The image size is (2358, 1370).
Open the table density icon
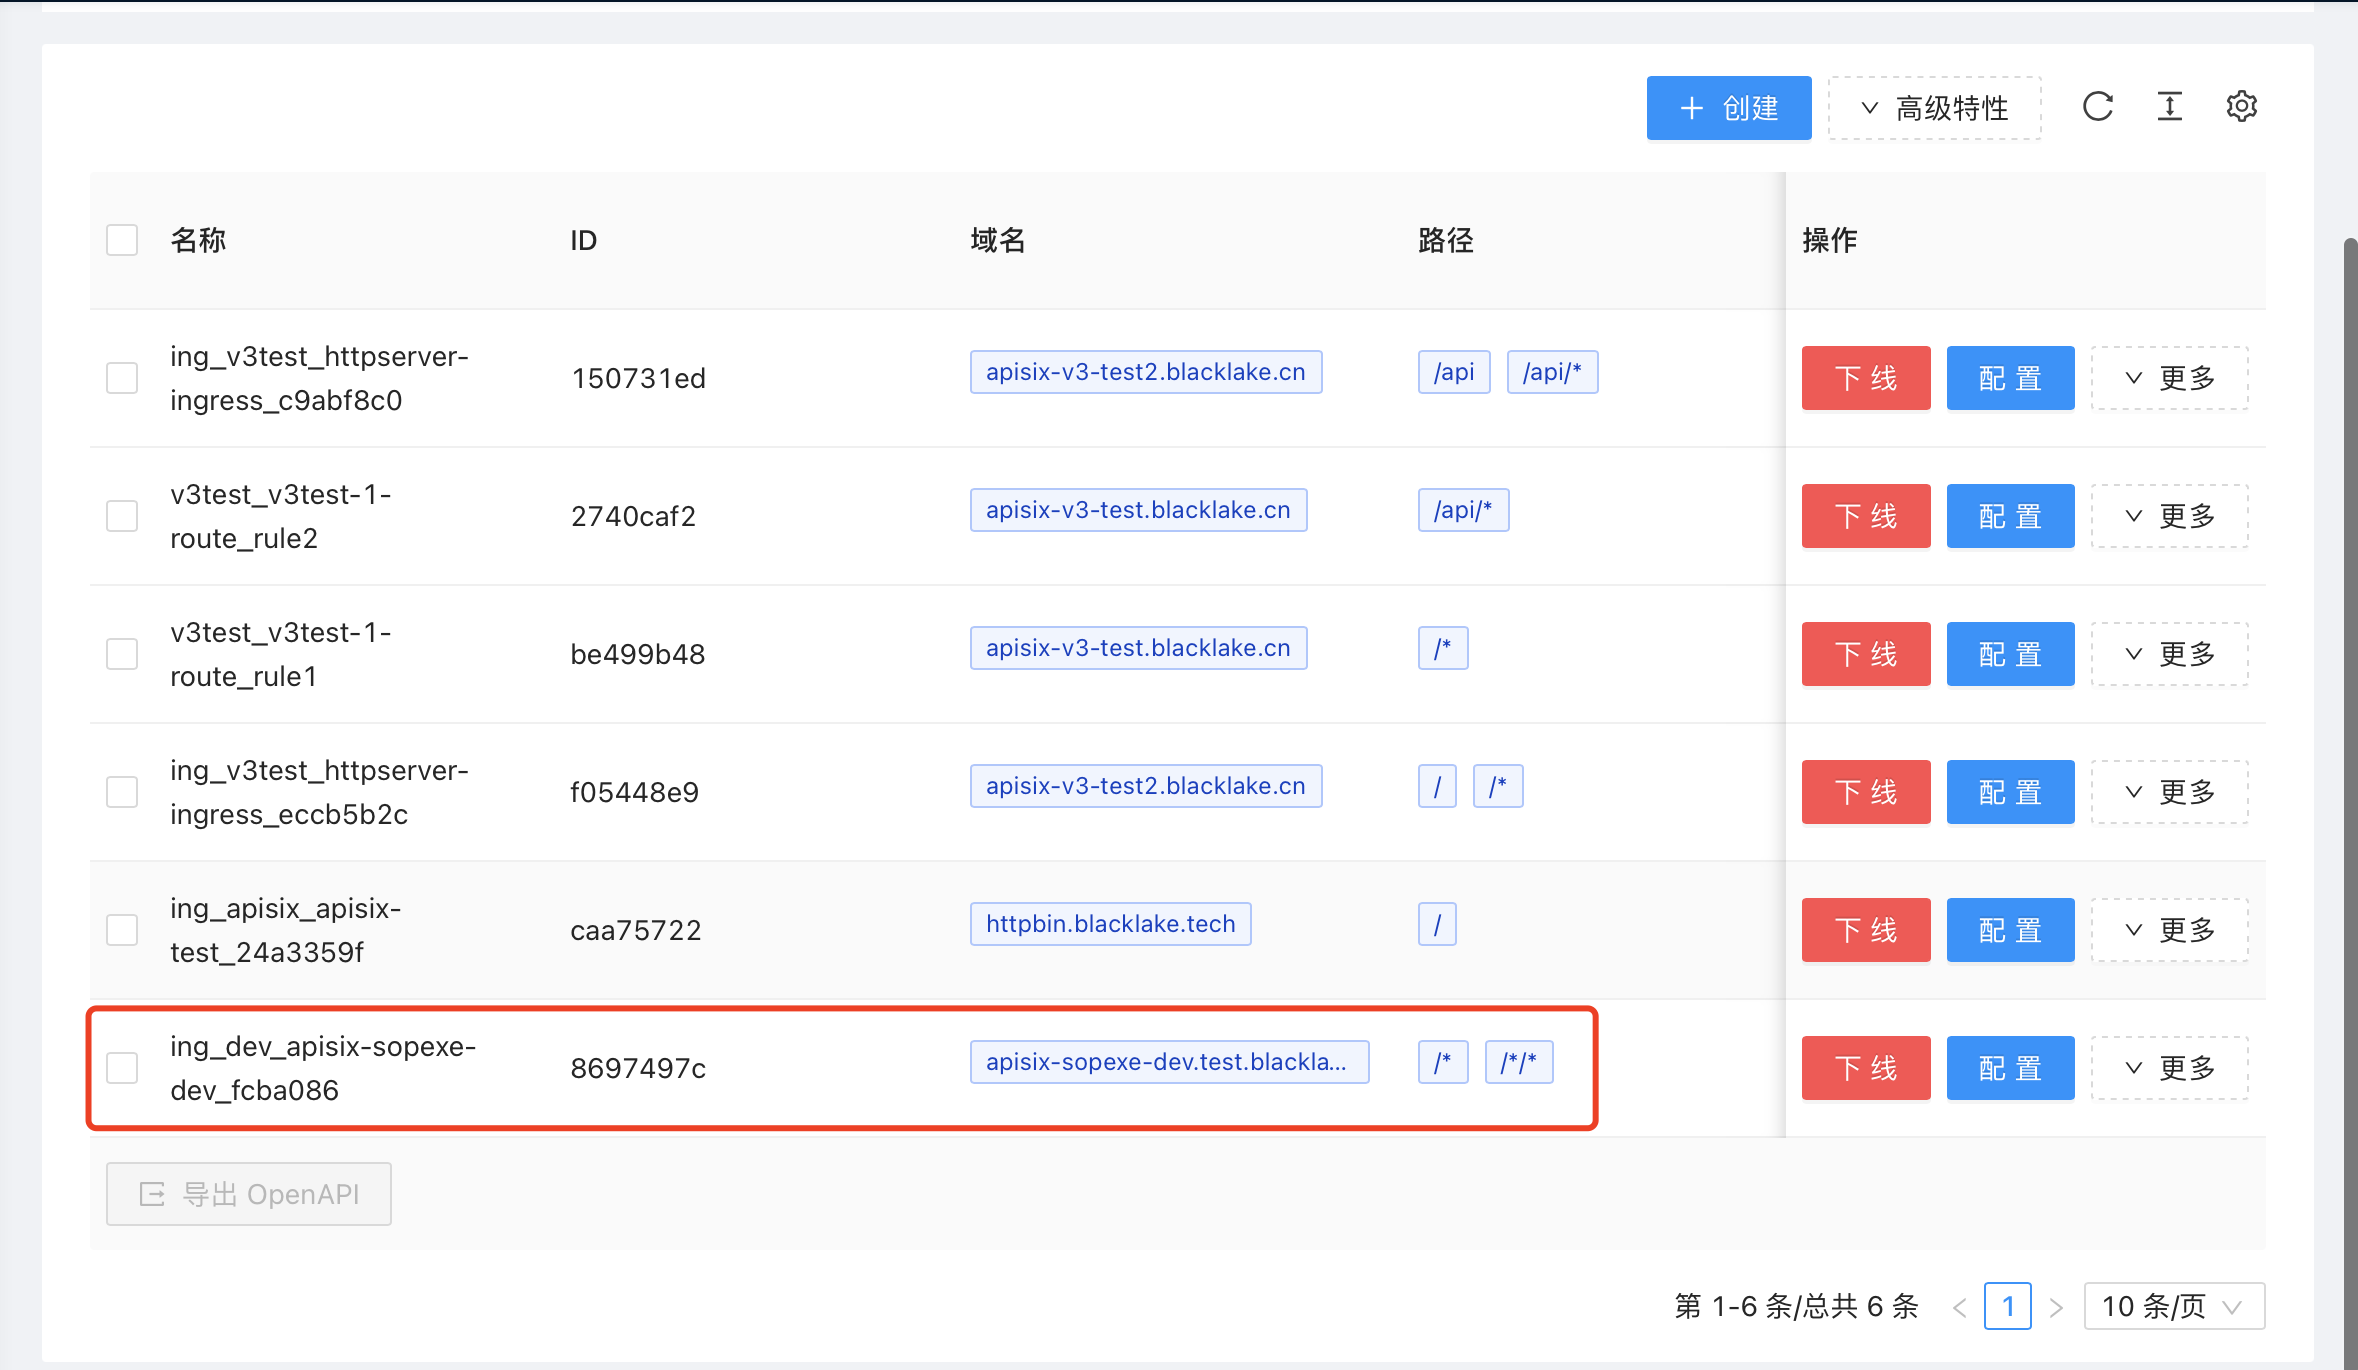pos(2169,107)
